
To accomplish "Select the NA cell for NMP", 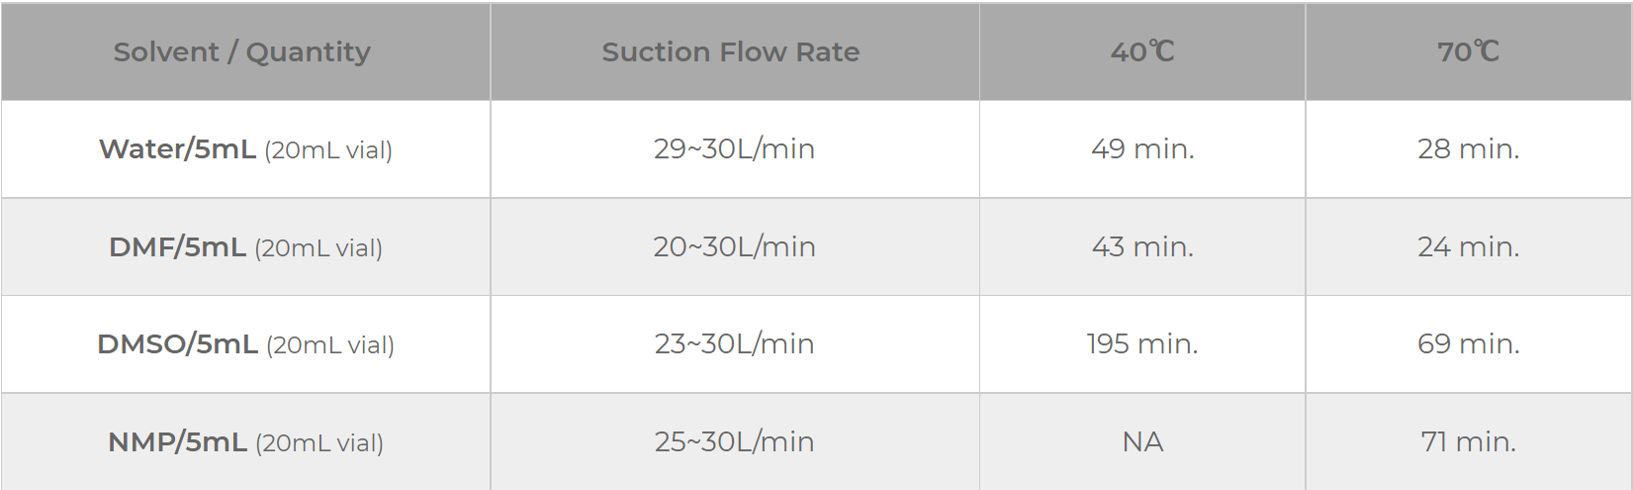I will pos(1142,442).
